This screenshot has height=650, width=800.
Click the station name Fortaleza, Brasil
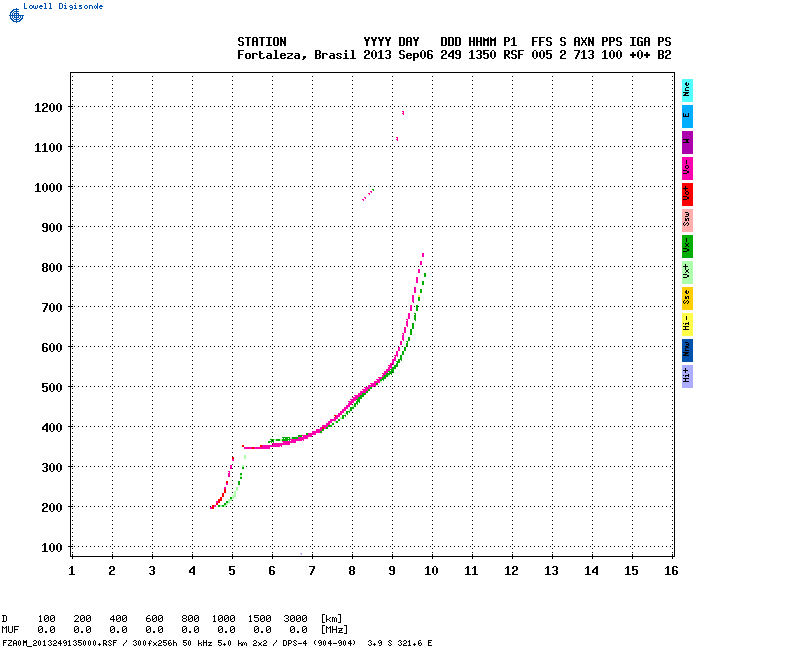(296, 55)
